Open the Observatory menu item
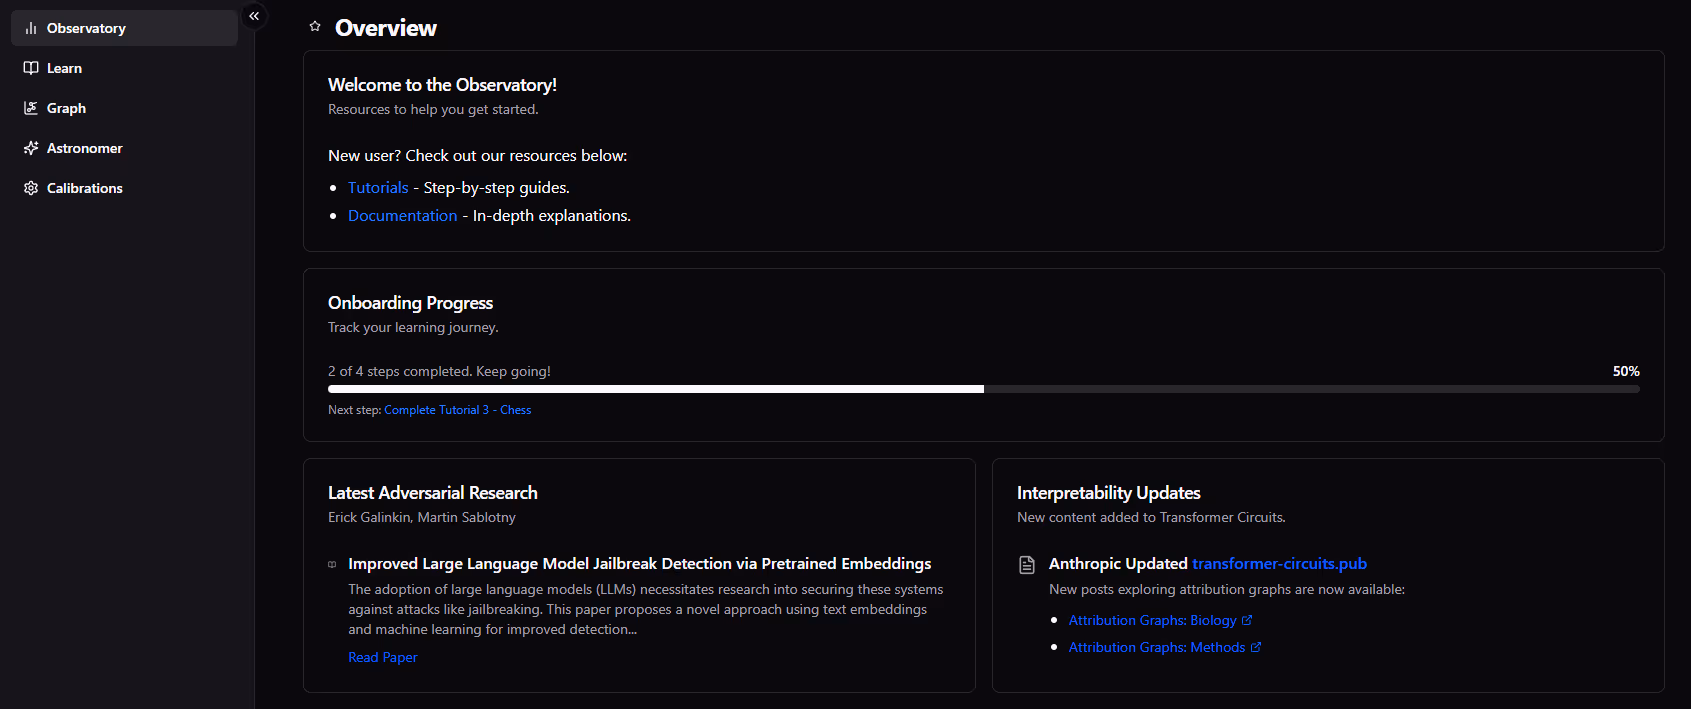 tap(124, 28)
